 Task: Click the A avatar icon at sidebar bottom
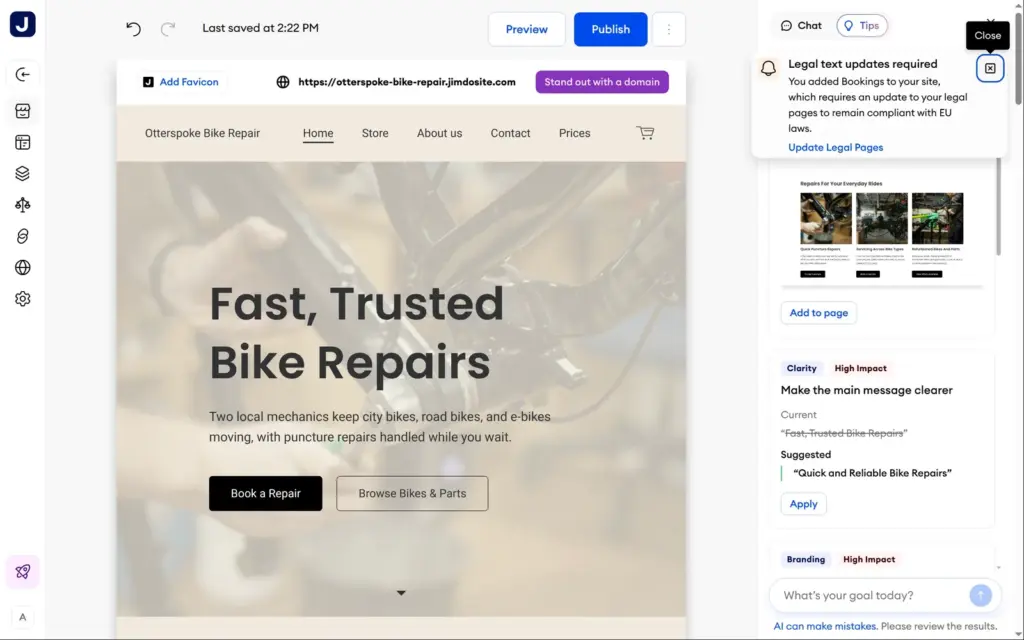22,617
